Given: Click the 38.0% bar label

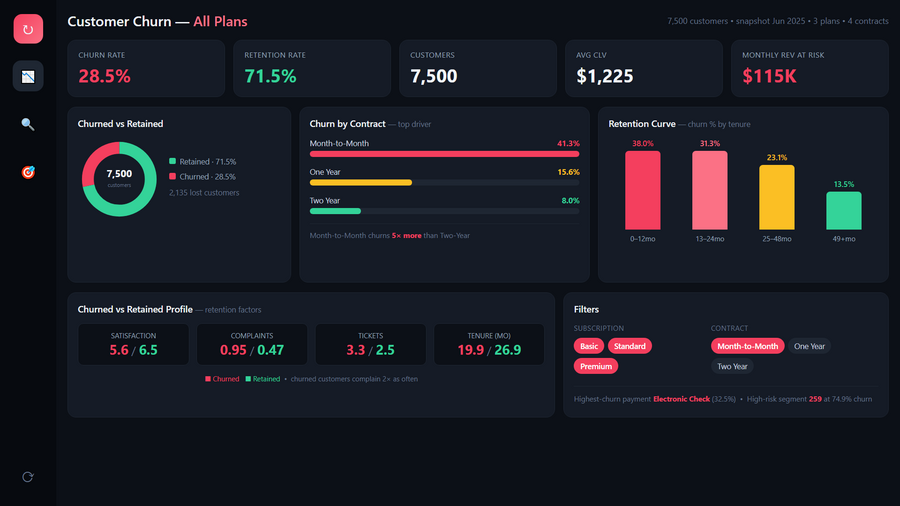Looking at the screenshot, I should point(643,143).
